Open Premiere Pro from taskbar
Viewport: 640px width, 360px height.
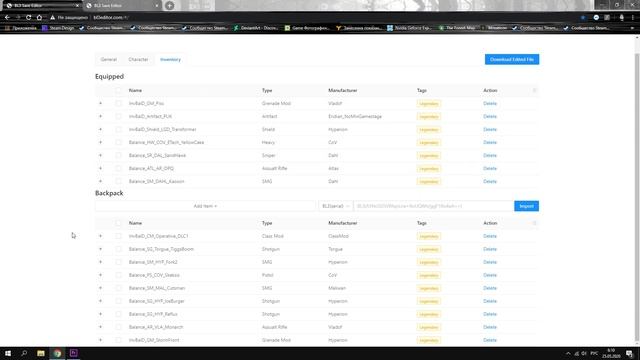[x=73, y=353]
